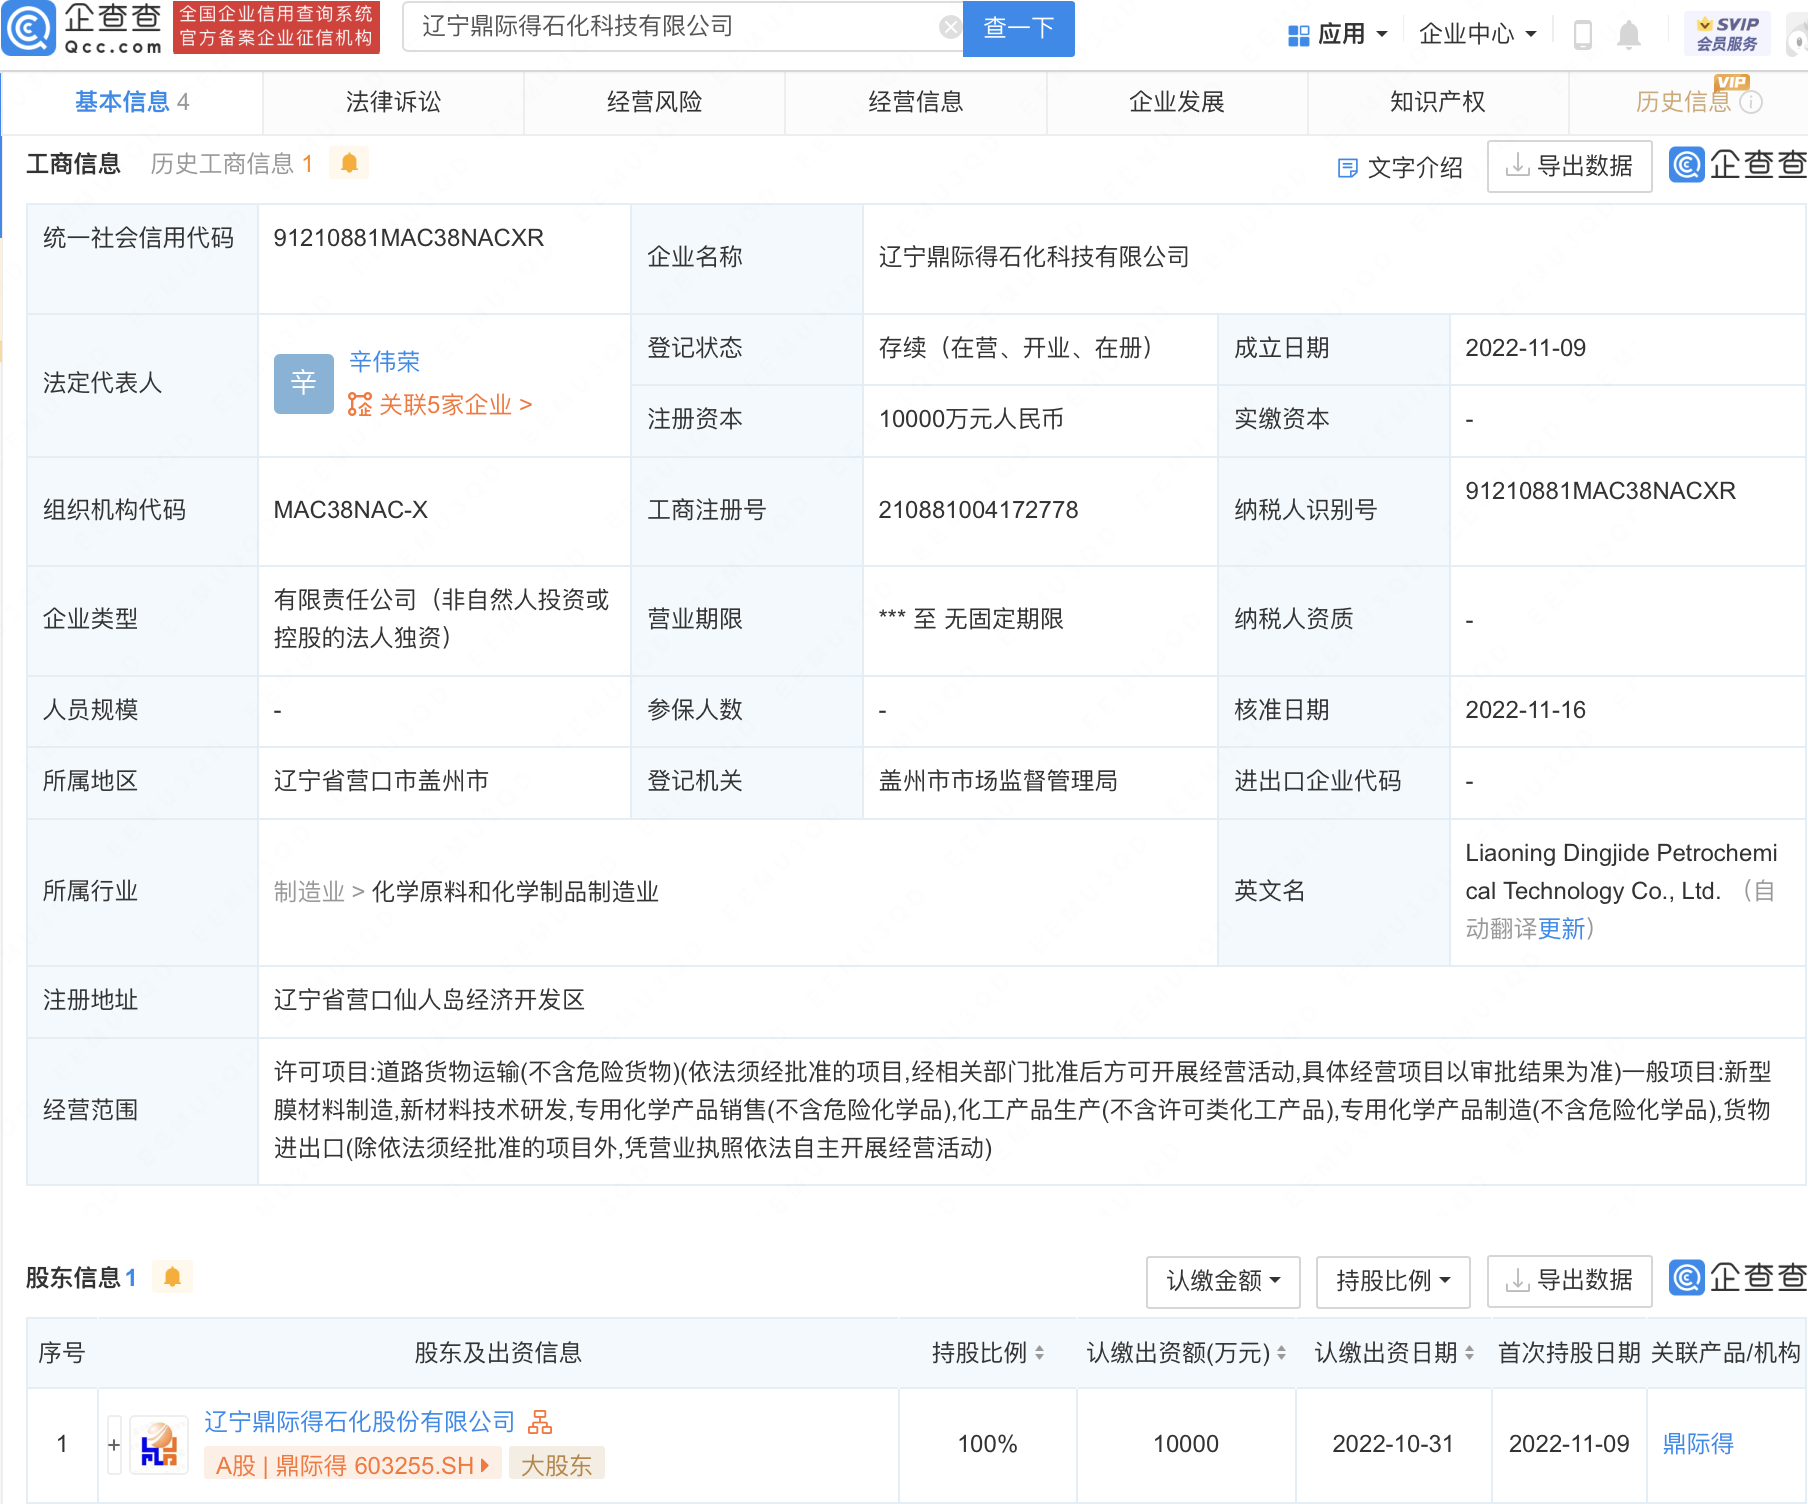Click the 辛 avatar of legal representative

coord(303,383)
